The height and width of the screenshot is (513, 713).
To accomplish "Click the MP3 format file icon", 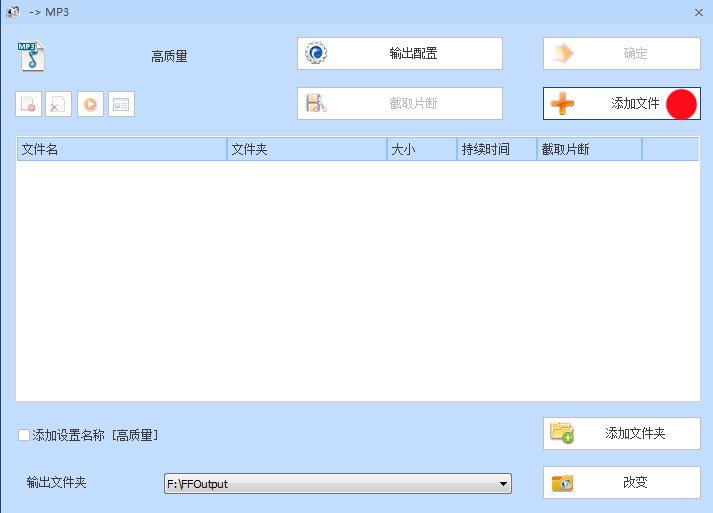I will 31,56.
